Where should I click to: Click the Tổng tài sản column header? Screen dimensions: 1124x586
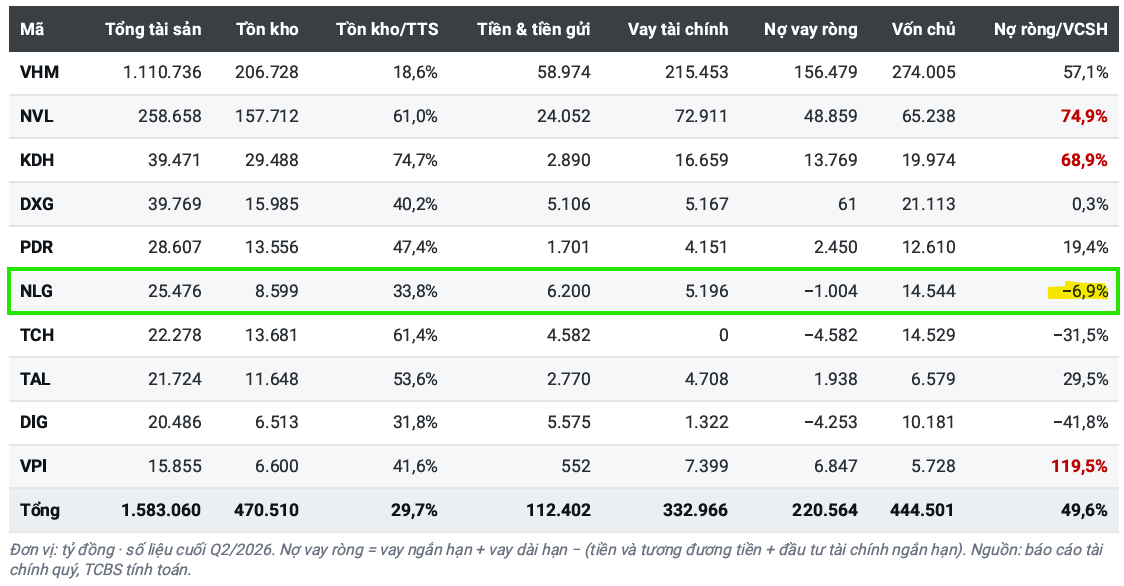pyautogui.click(x=153, y=29)
